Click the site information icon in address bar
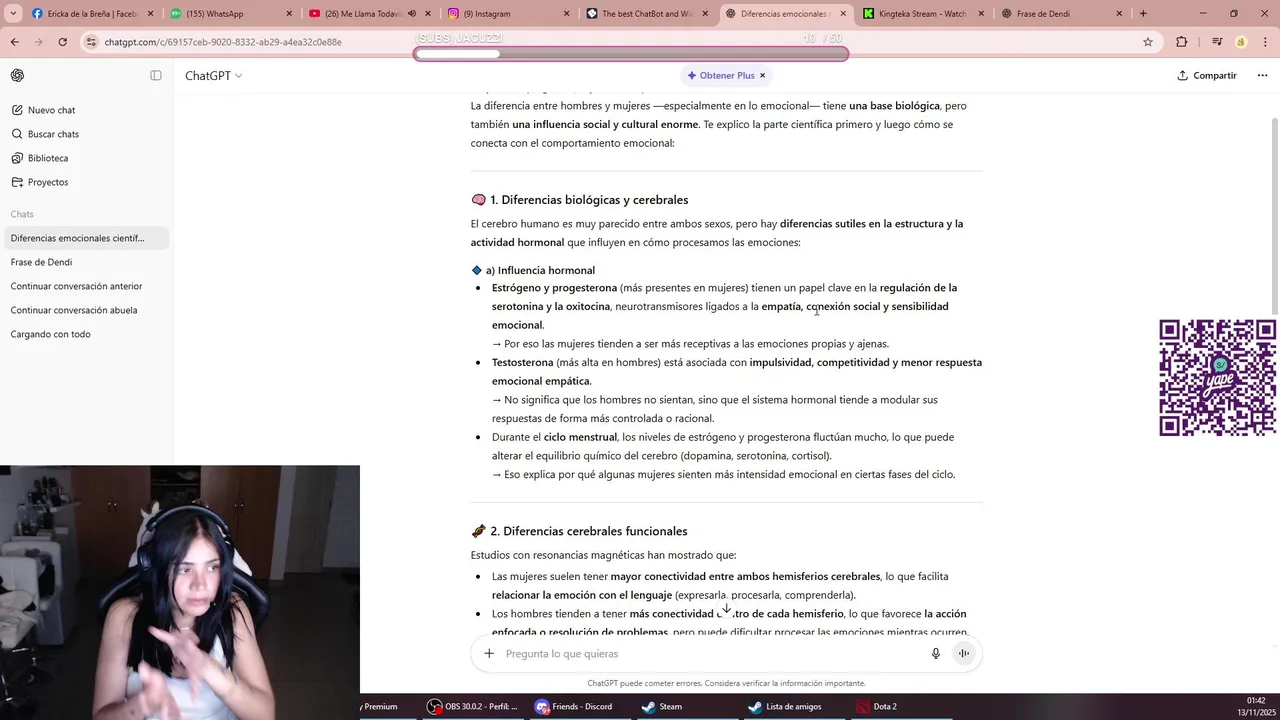1280x720 pixels. (x=92, y=42)
